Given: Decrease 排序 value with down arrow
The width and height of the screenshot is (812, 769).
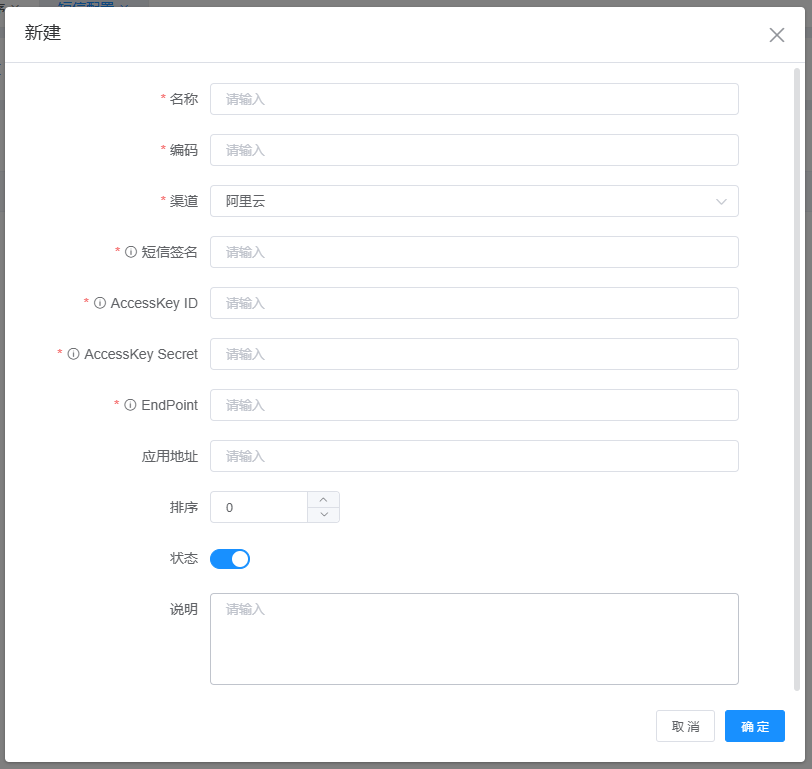Looking at the screenshot, I should 323,515.
